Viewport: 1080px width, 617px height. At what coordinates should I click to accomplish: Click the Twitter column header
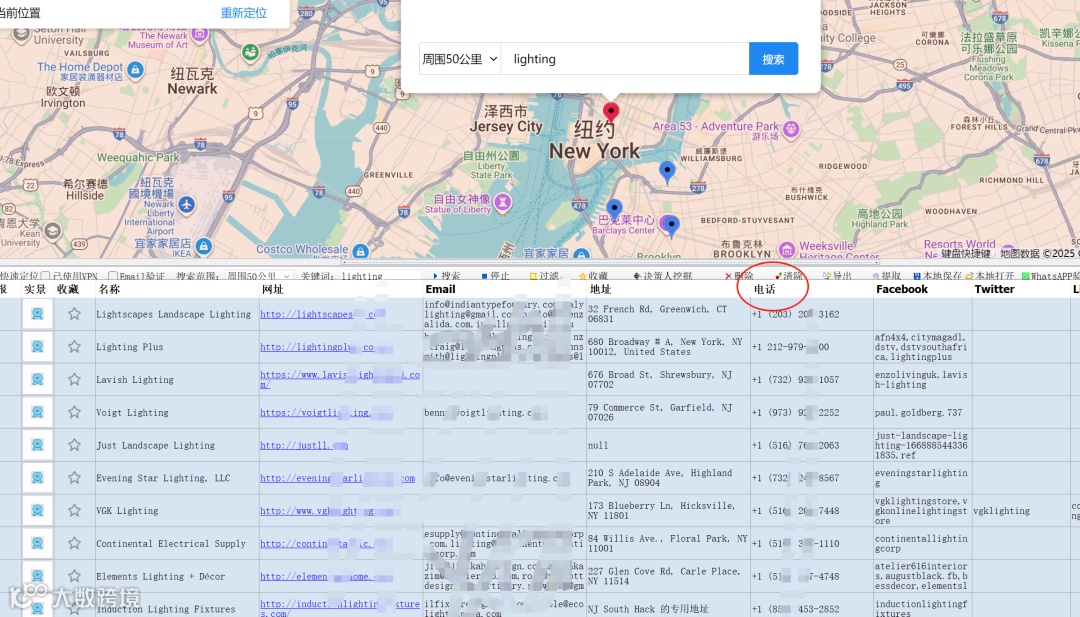pyautogui.click(x=994, y=289)
